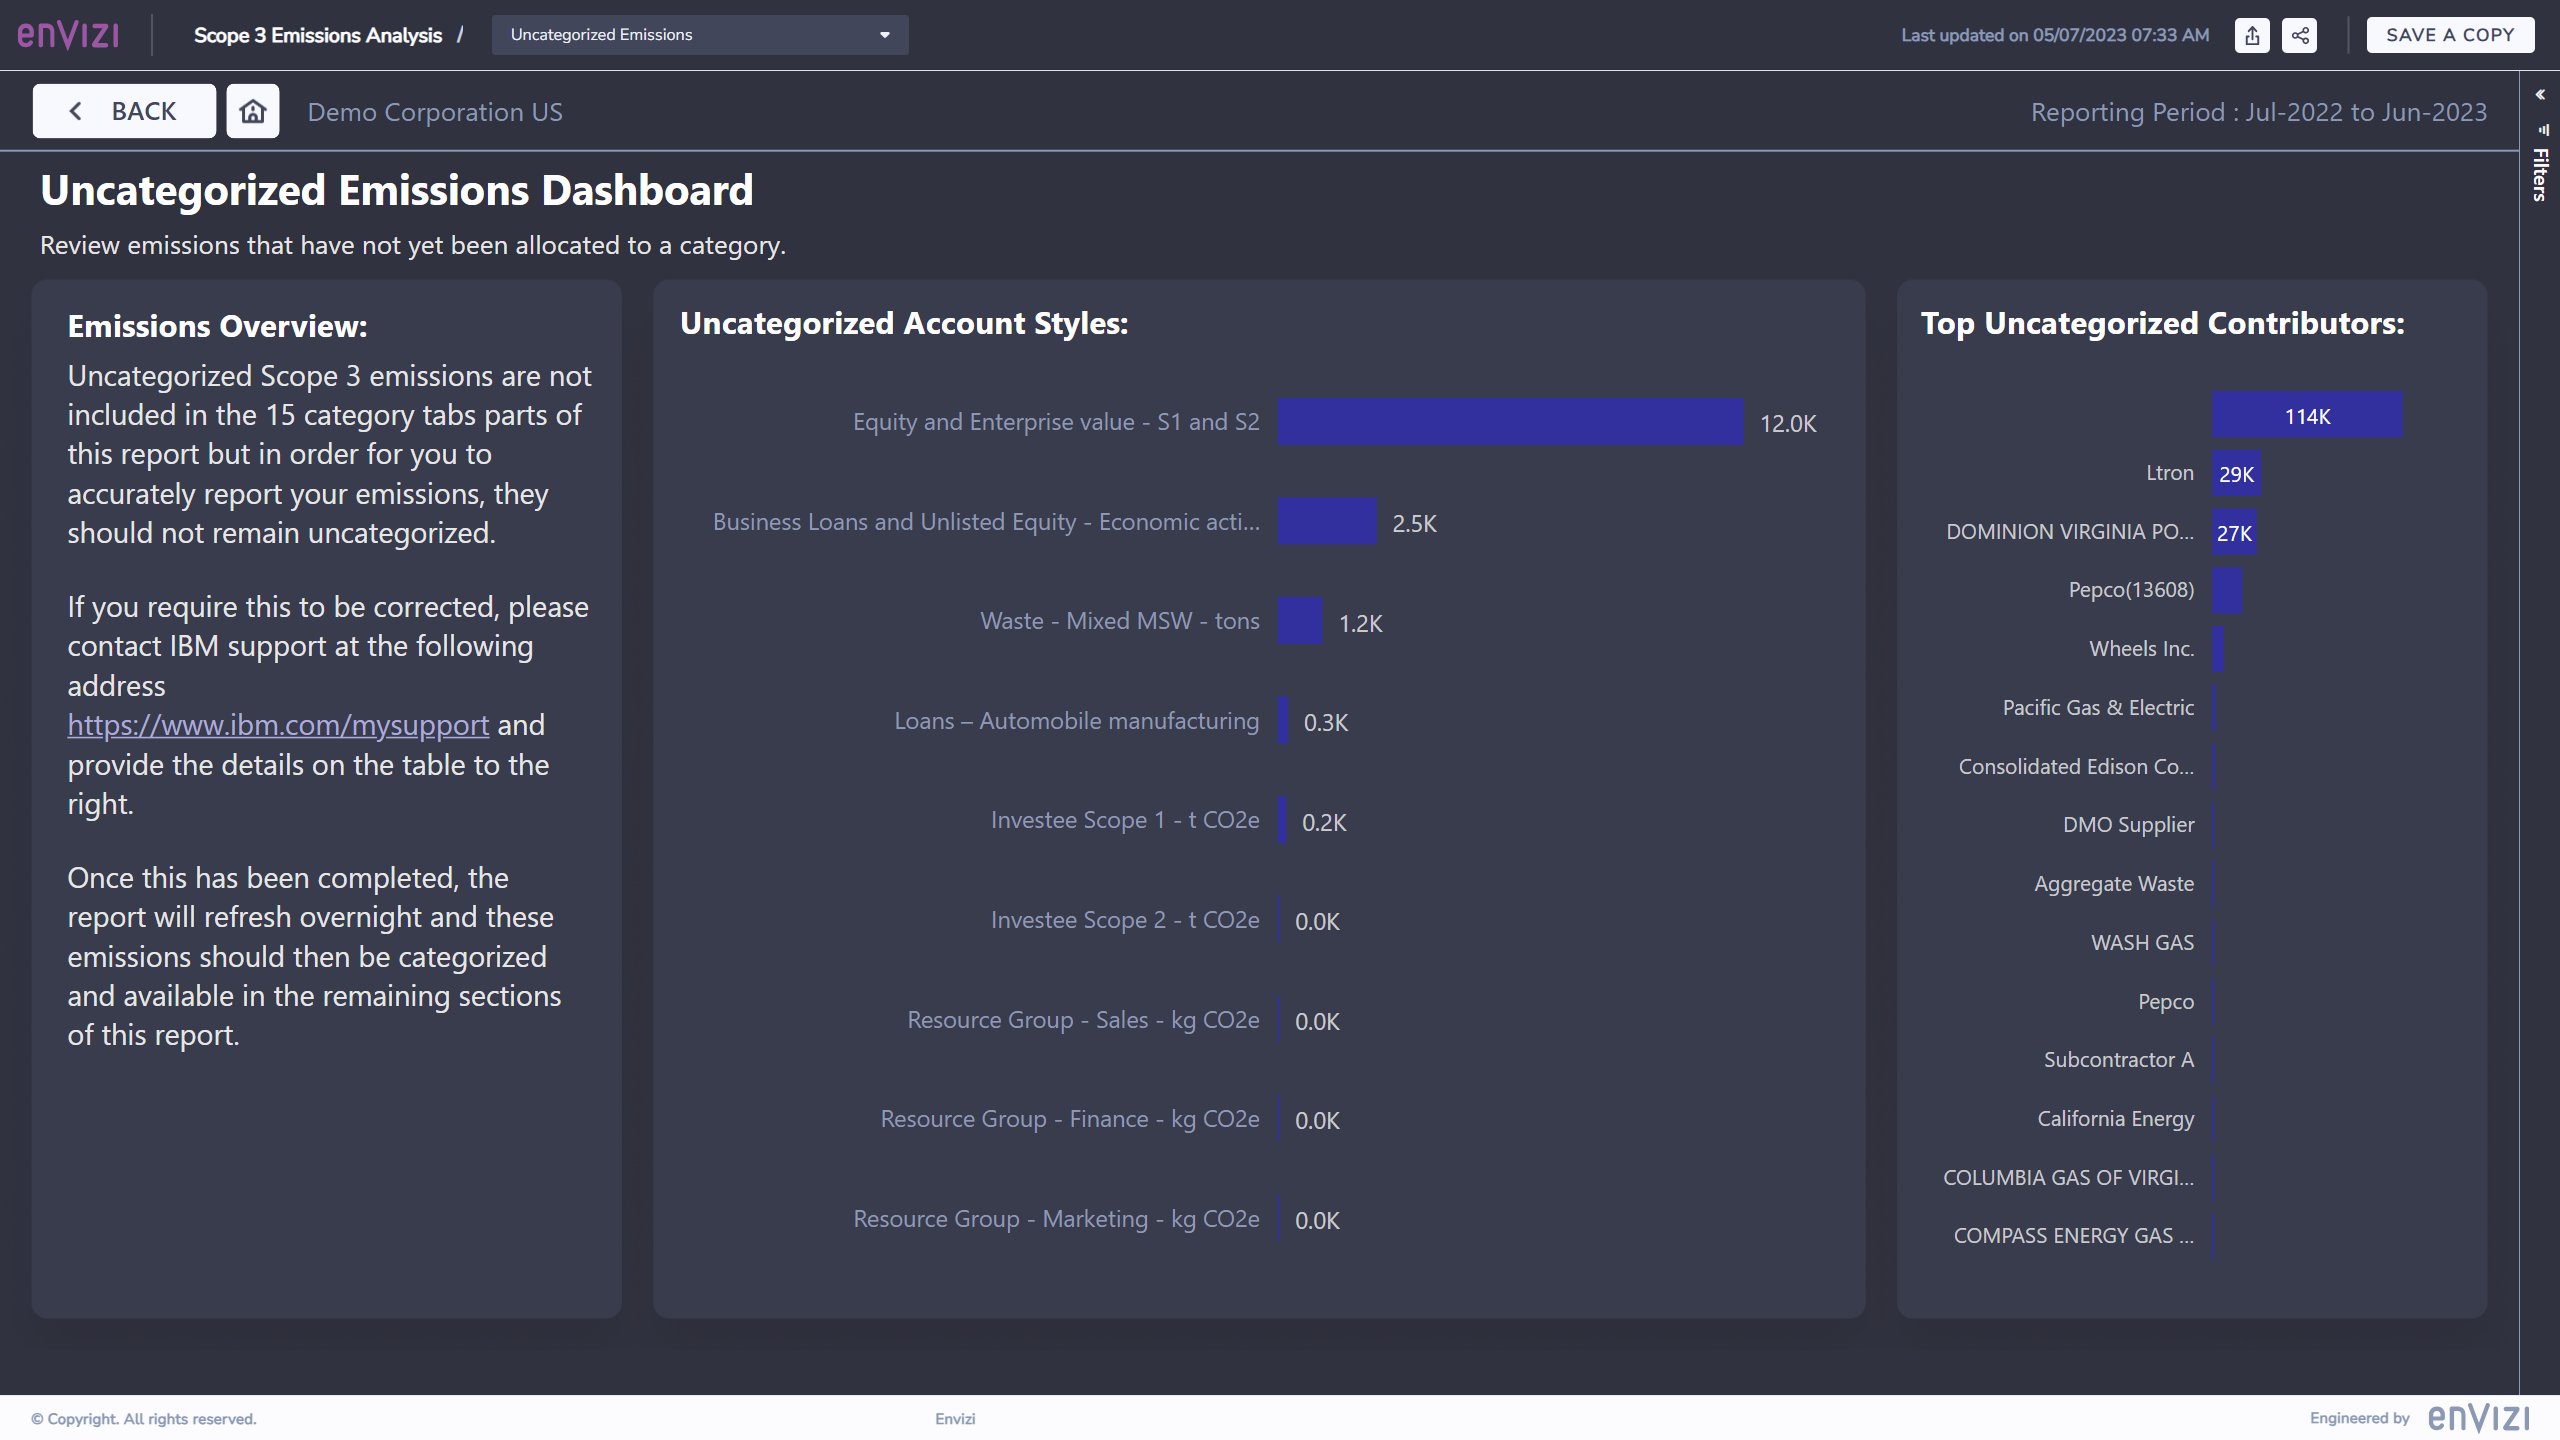Click the 'Subcontractor A' label
The image size is (2560, 1440).
[x=2119, y=1060]
